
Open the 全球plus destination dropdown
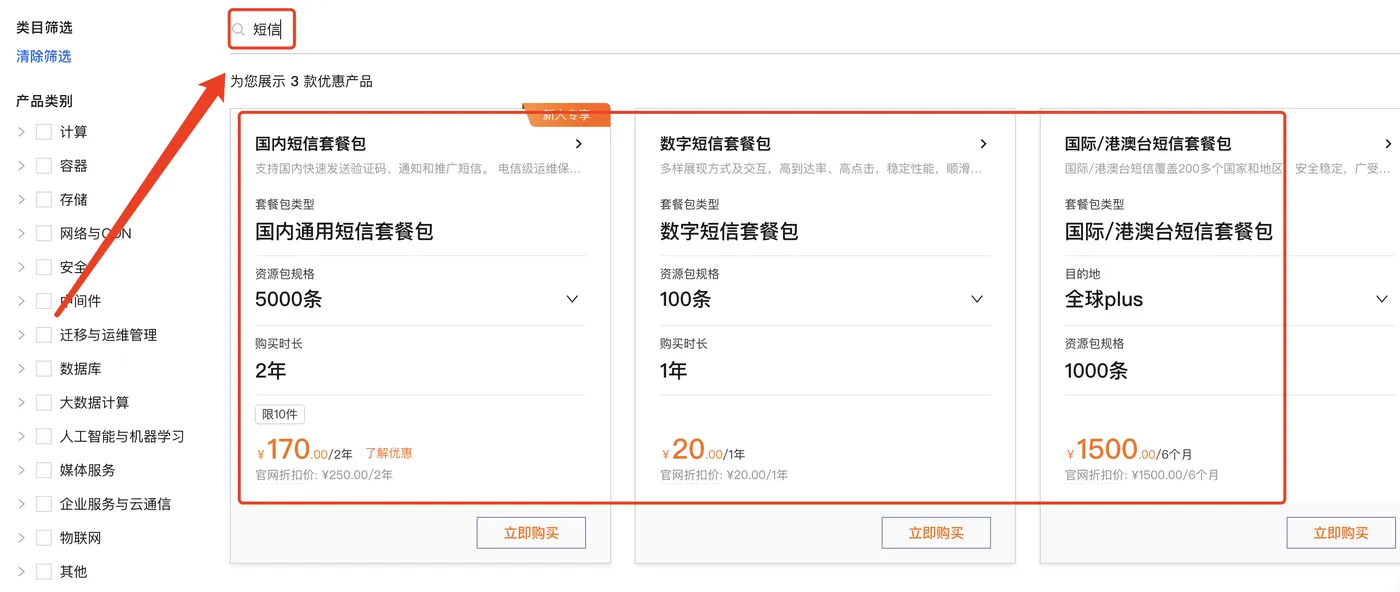[1382, 298]
